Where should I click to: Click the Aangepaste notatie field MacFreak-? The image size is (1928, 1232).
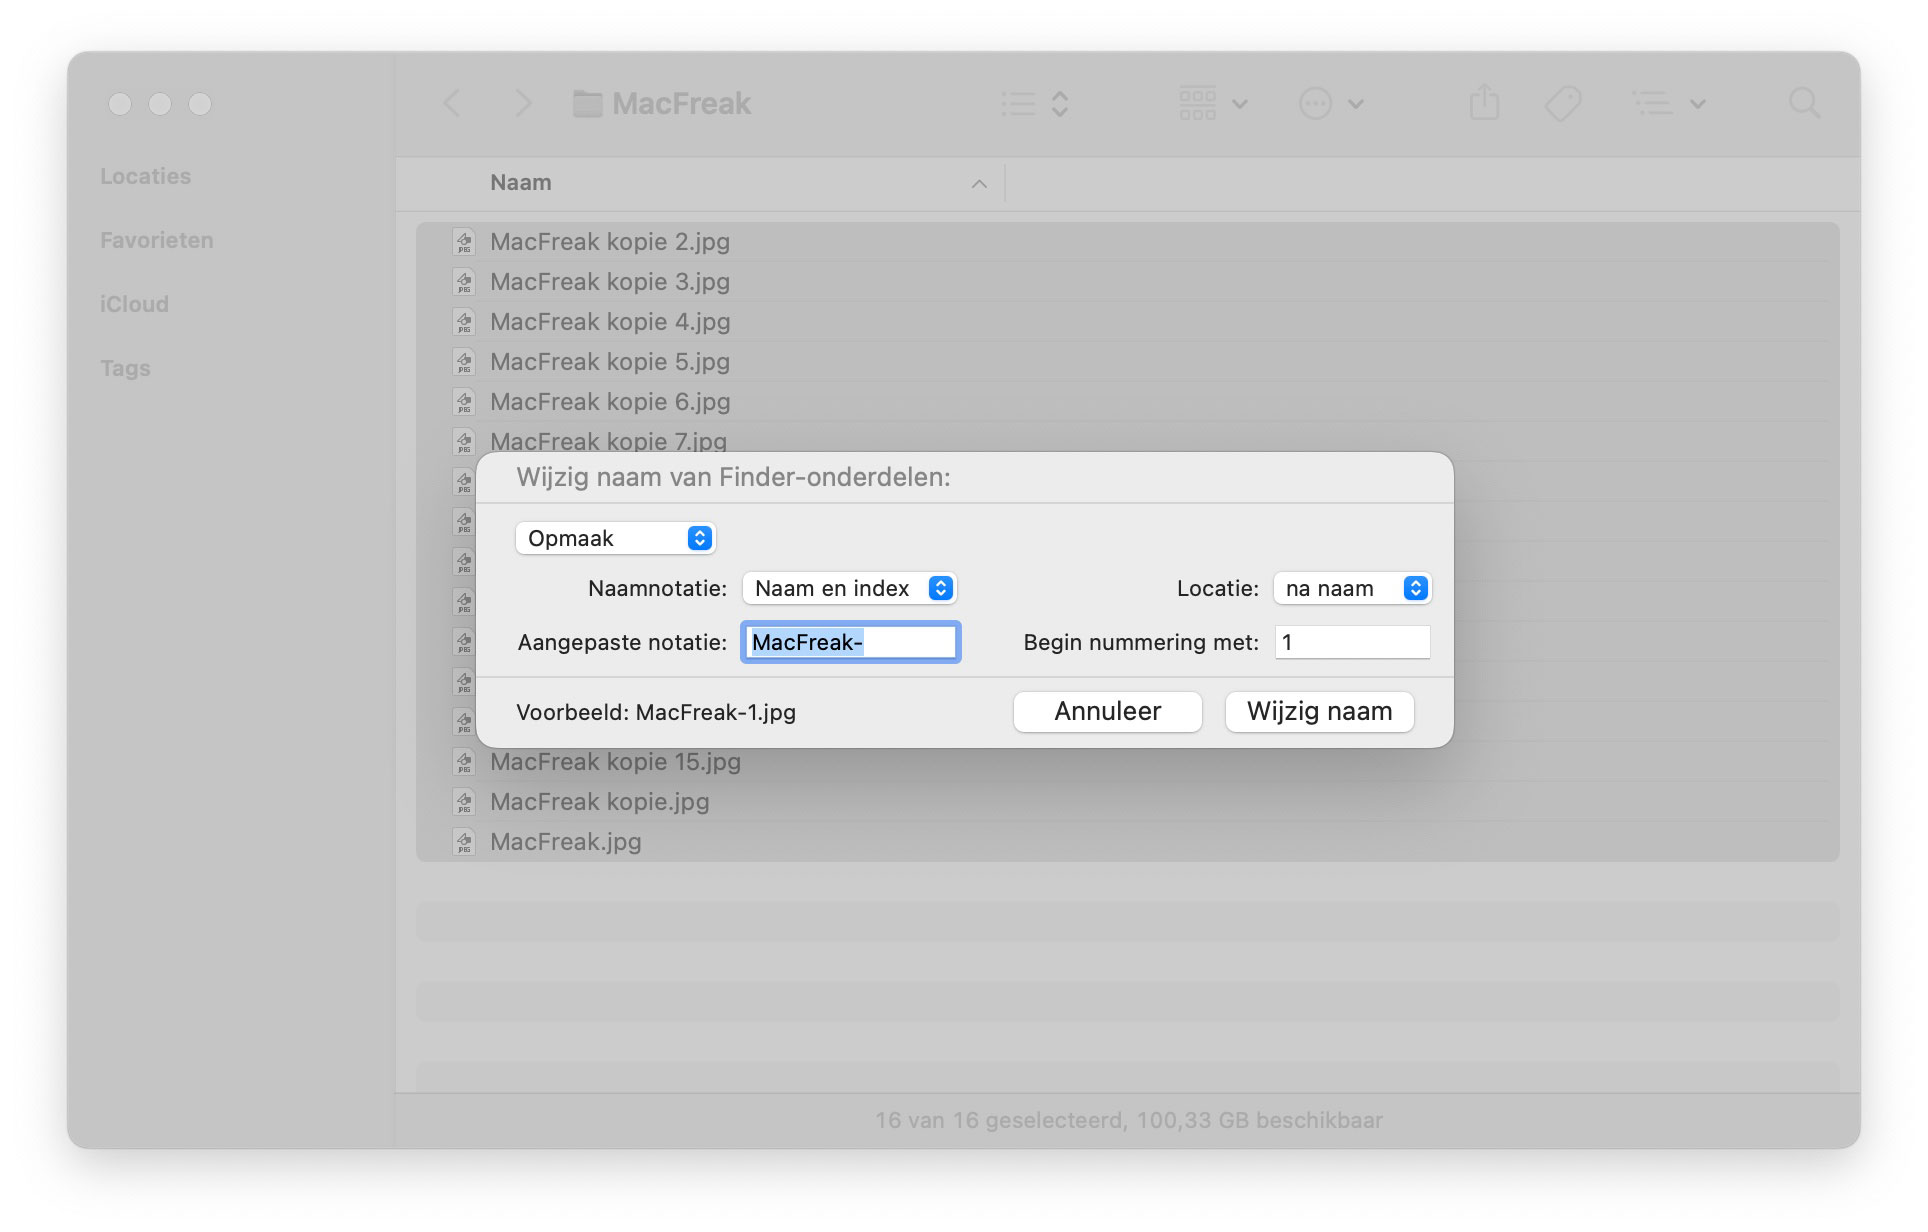click(x=851, y=642)
